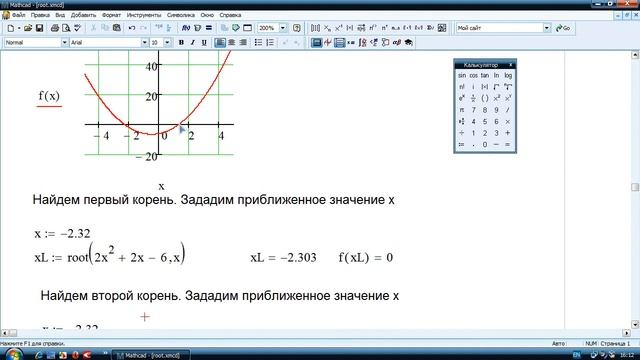Insert cos from Calculator palette
Image resolution: width=640 pixels, height=360 pixels.
point(473,76)
